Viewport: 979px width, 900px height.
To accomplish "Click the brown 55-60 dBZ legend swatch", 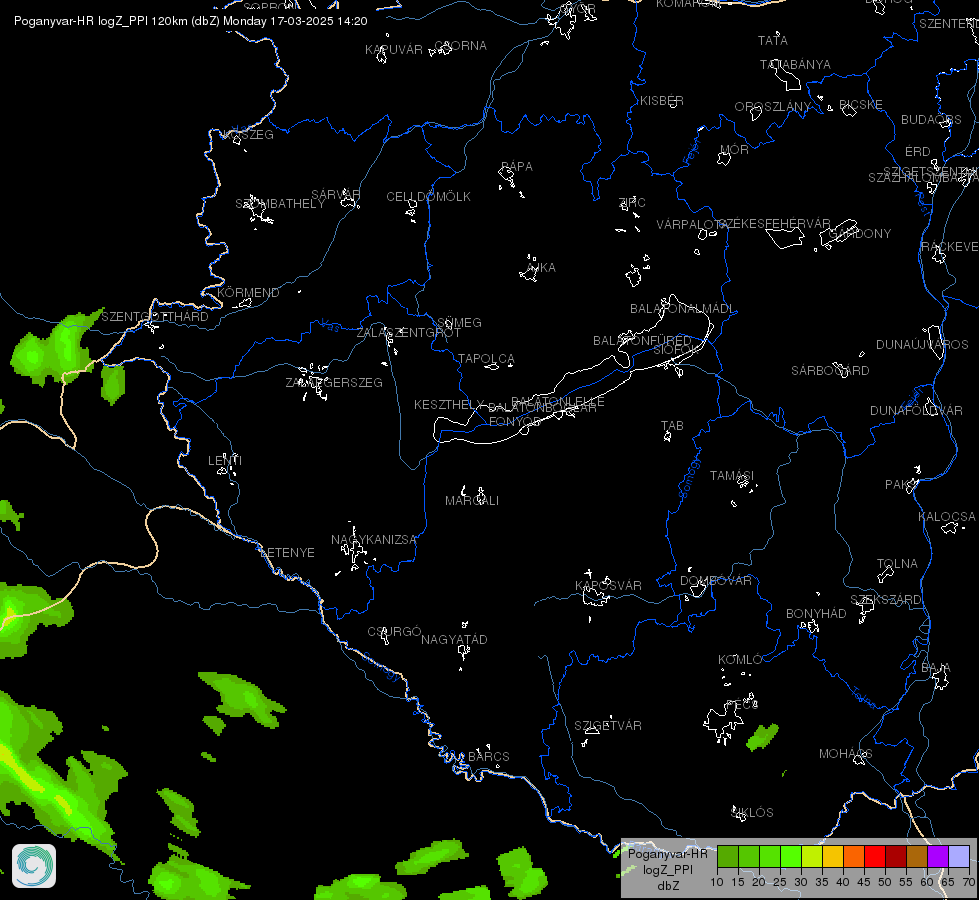I will coord(917,857).
